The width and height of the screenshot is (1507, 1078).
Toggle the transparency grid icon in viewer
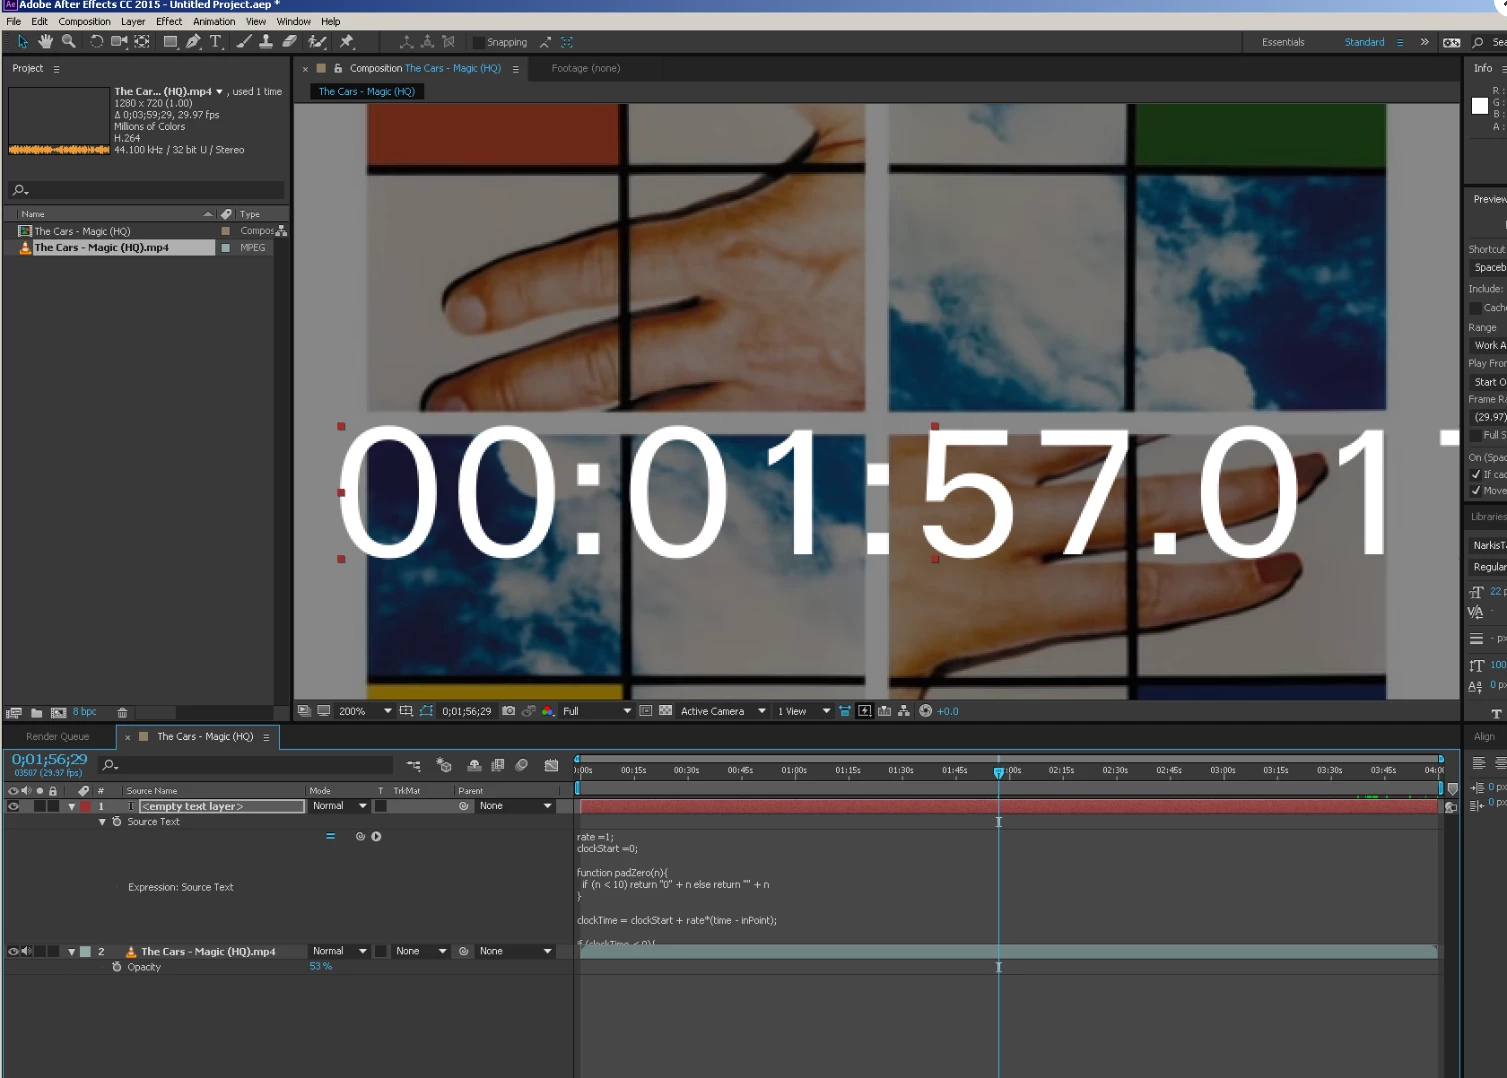[665, 711]
